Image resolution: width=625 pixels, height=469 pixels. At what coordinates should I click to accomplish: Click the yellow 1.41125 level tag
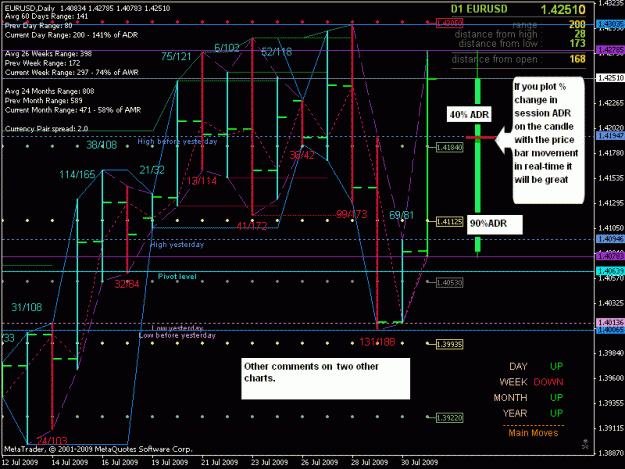pos(449,222)
